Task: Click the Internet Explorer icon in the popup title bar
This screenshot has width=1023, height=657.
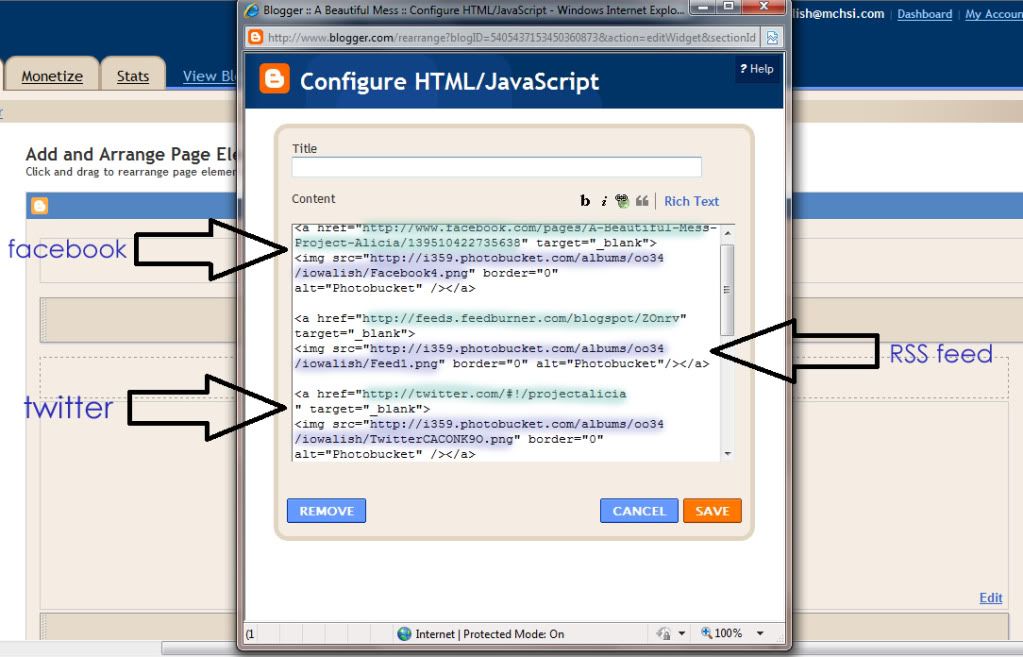Action: pos(251,10)
